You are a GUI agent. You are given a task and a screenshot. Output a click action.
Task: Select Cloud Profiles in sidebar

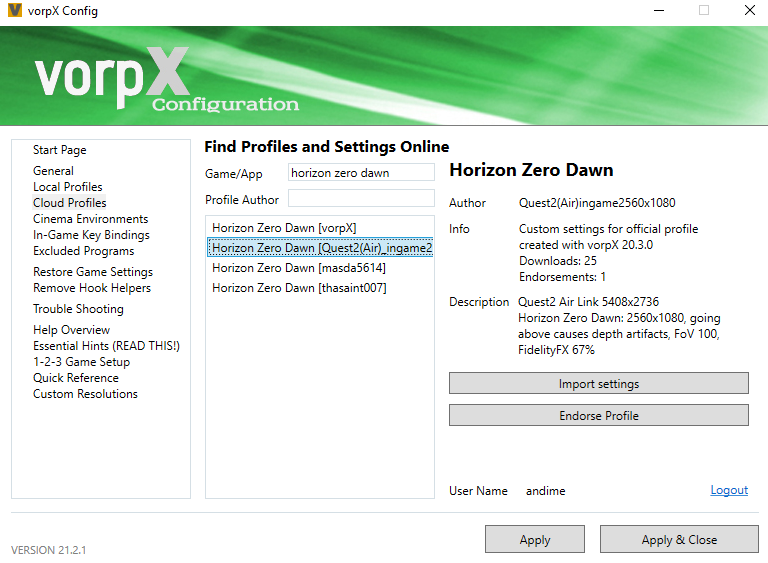coord(70,203)
